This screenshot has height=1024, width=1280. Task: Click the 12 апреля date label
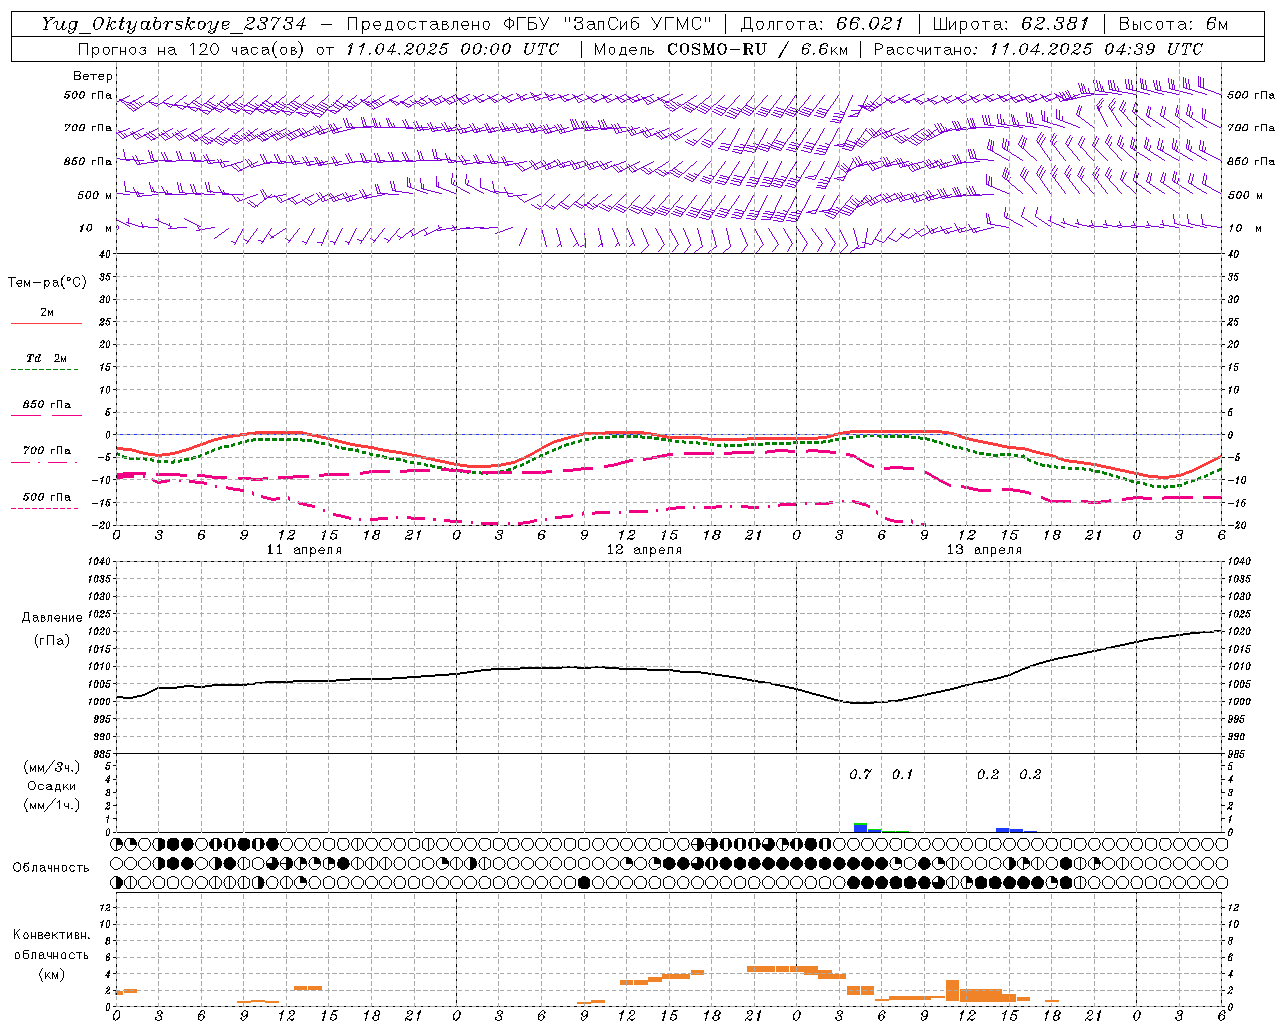(644, 550)
